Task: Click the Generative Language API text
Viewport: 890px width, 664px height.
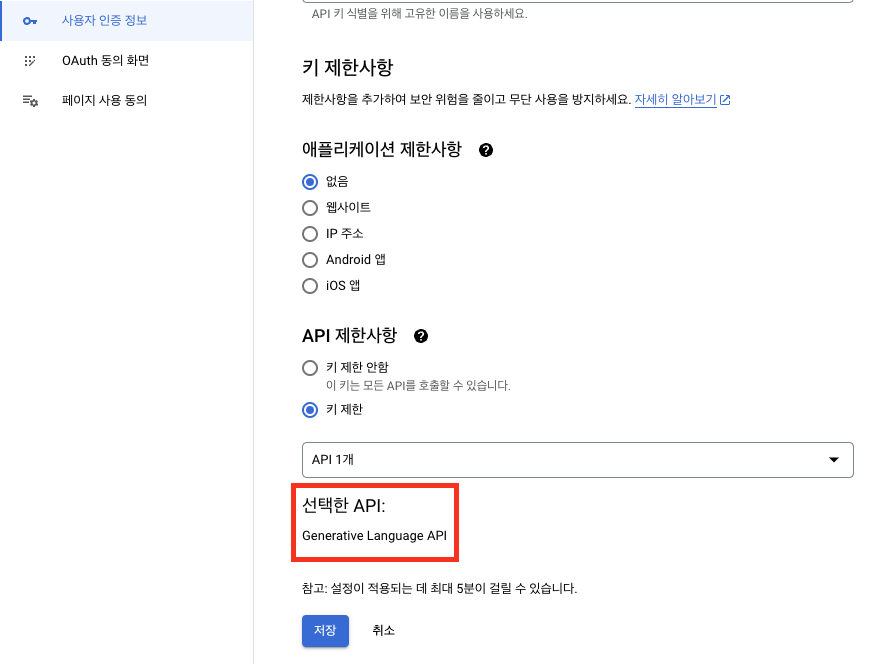Action: coord(375,536)
